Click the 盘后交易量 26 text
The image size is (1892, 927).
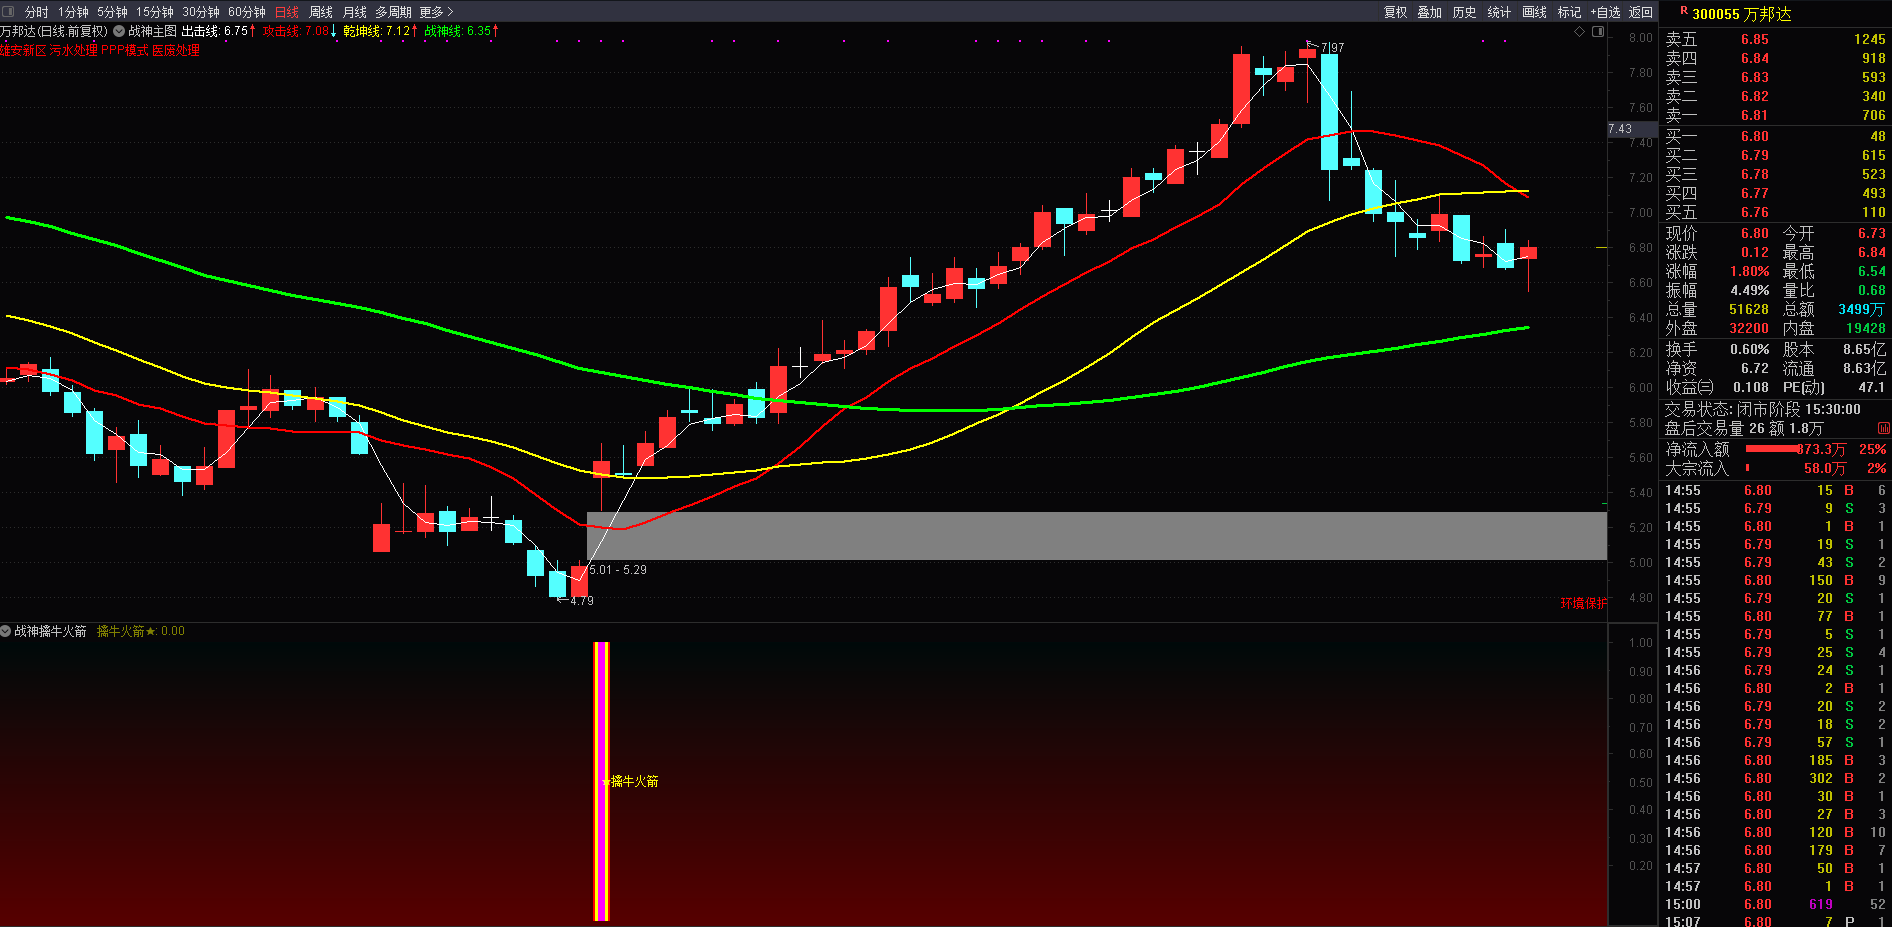[1714, 428]
